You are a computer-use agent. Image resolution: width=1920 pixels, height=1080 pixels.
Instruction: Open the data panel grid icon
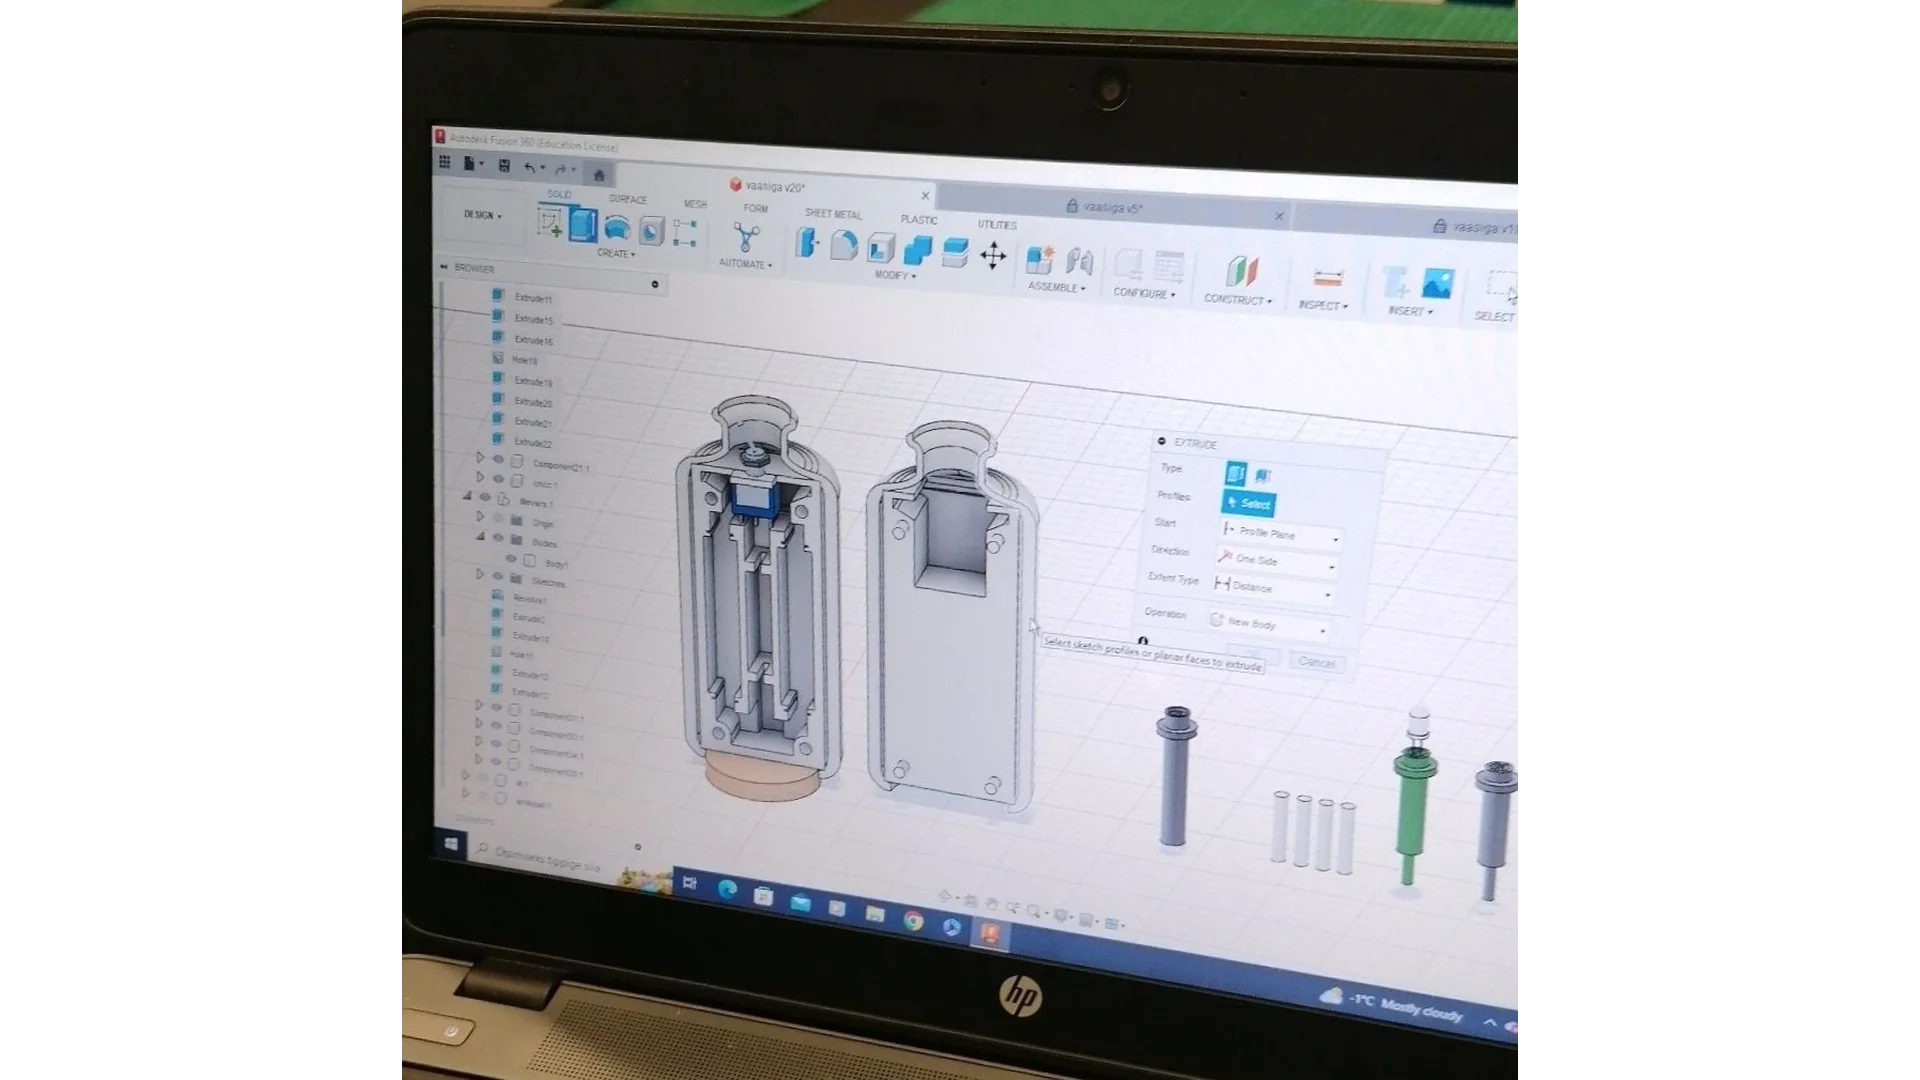(445, 163)
